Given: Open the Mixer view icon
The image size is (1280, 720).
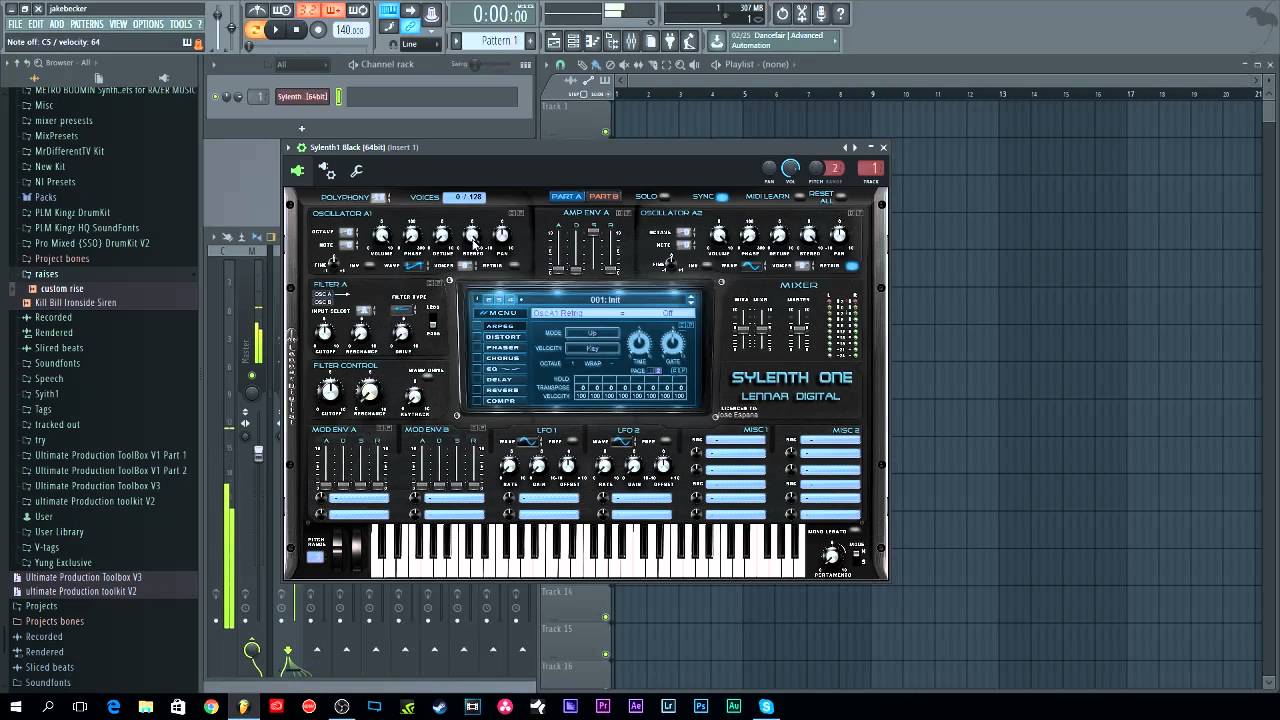Looking at the screenshot, I should click(631, 41).
